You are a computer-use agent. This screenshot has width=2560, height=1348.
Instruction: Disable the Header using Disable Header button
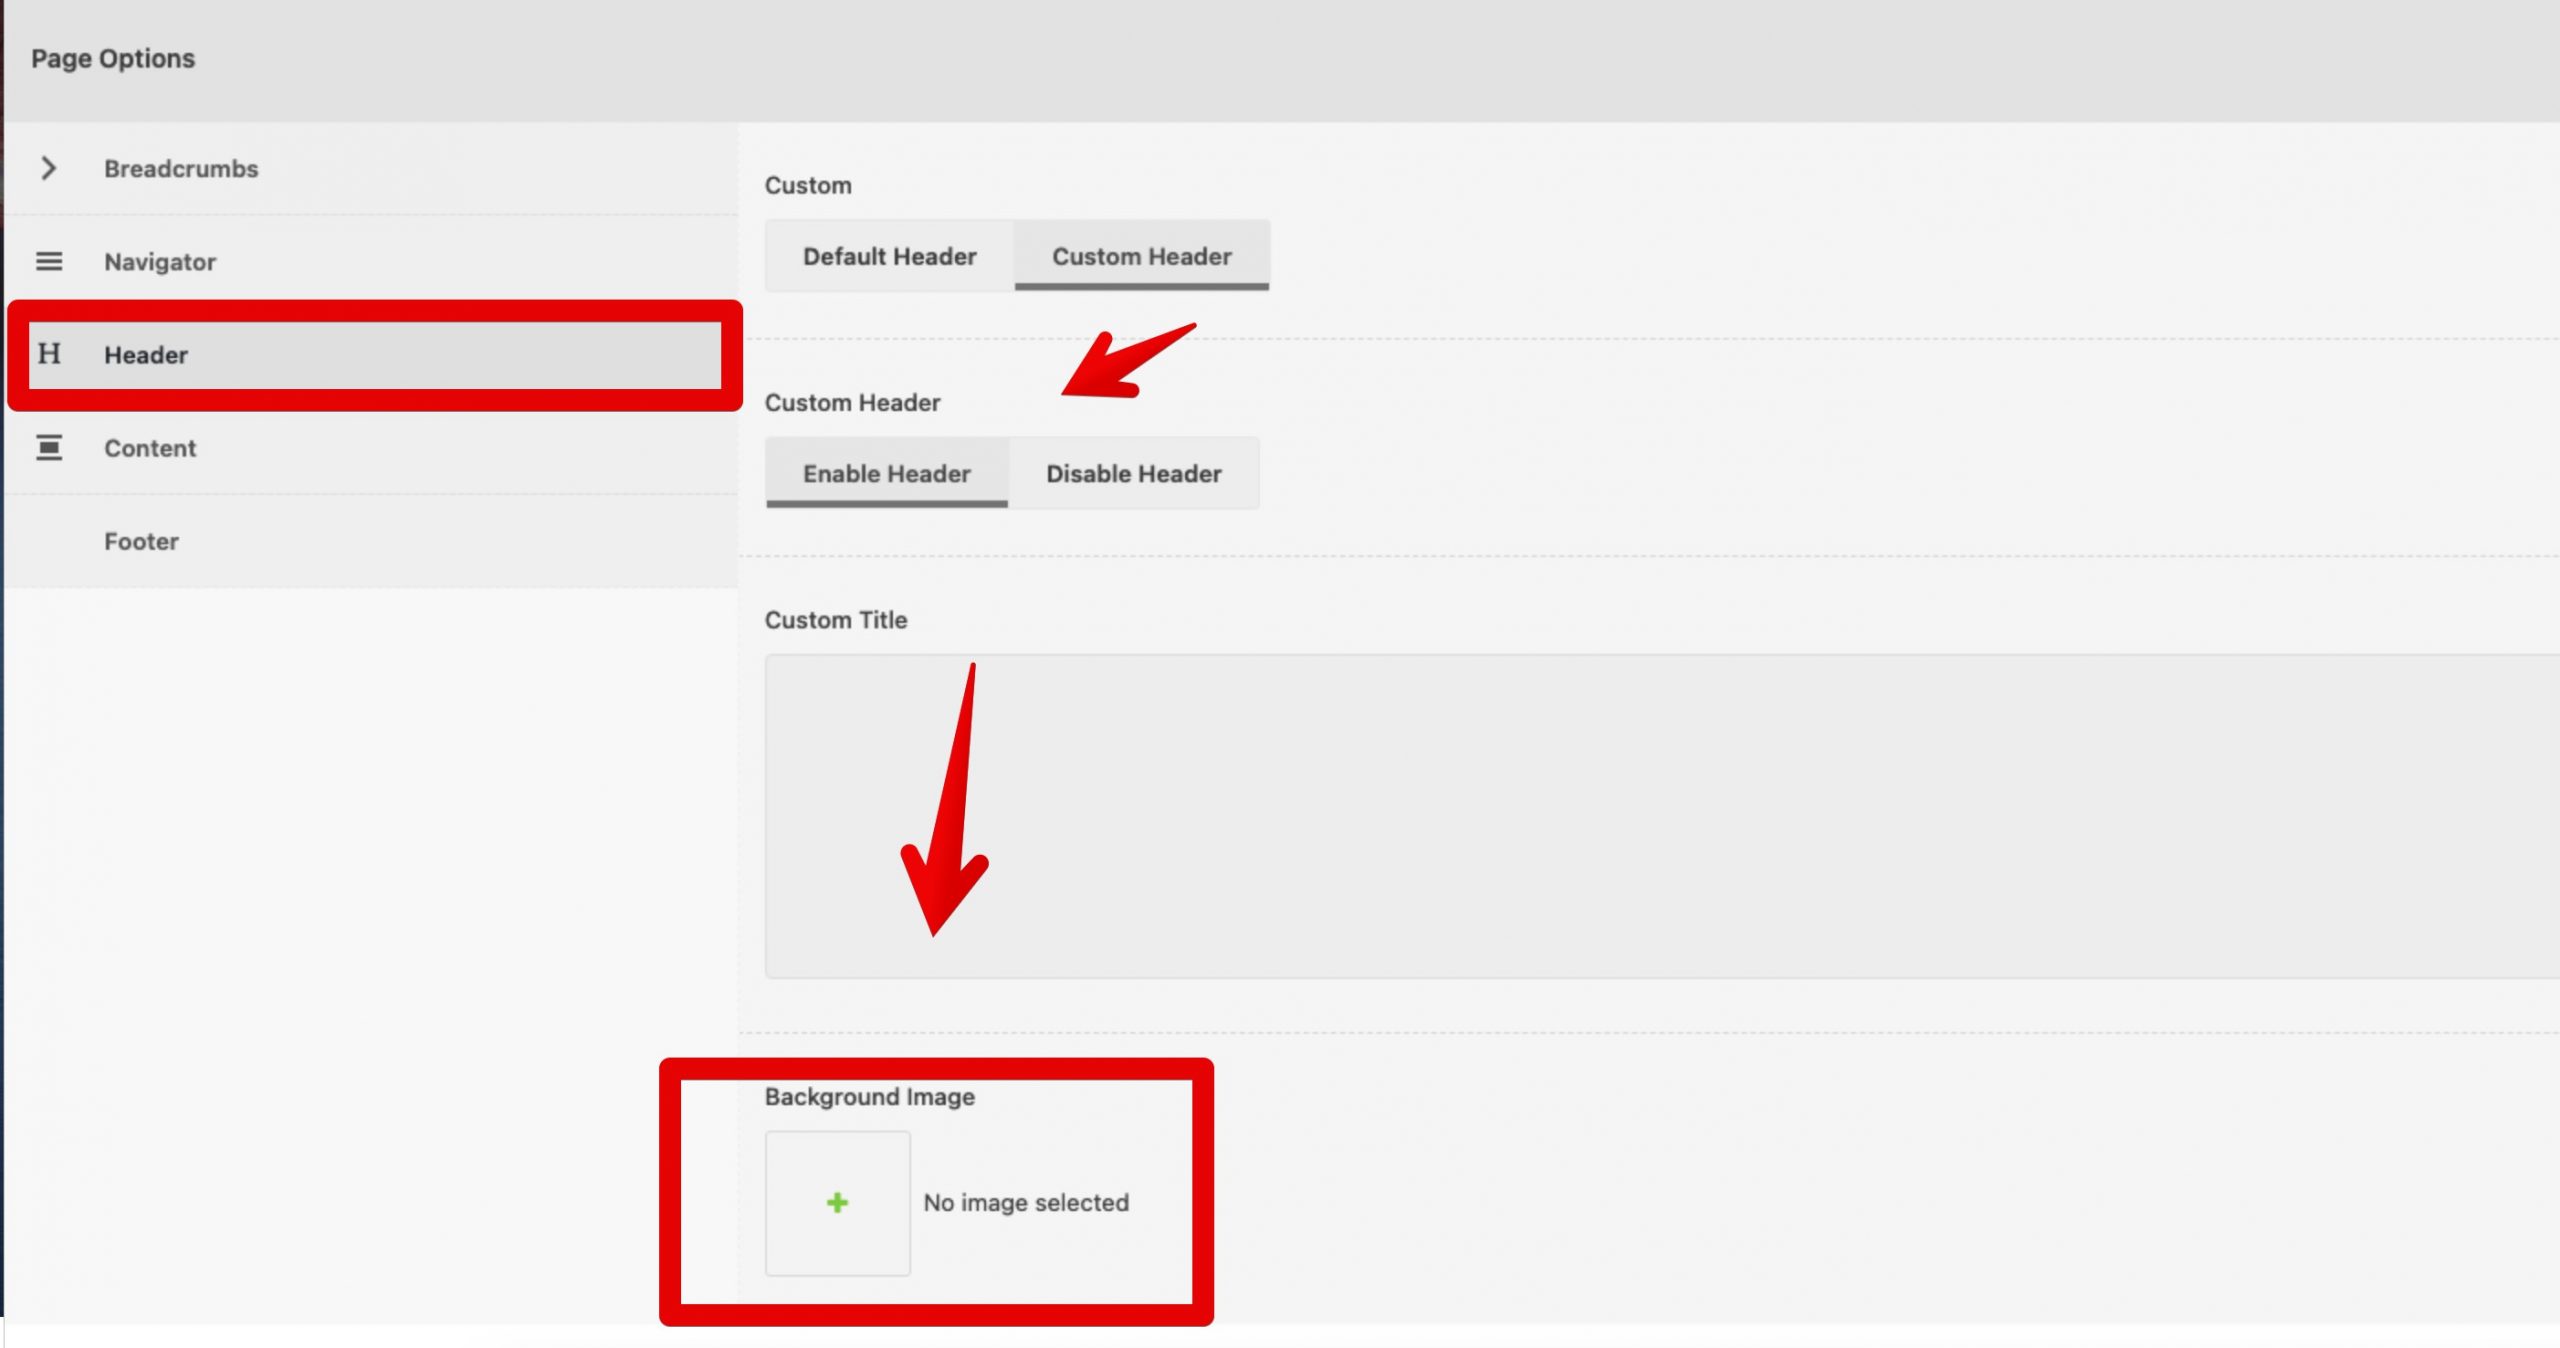point(1134,472)
